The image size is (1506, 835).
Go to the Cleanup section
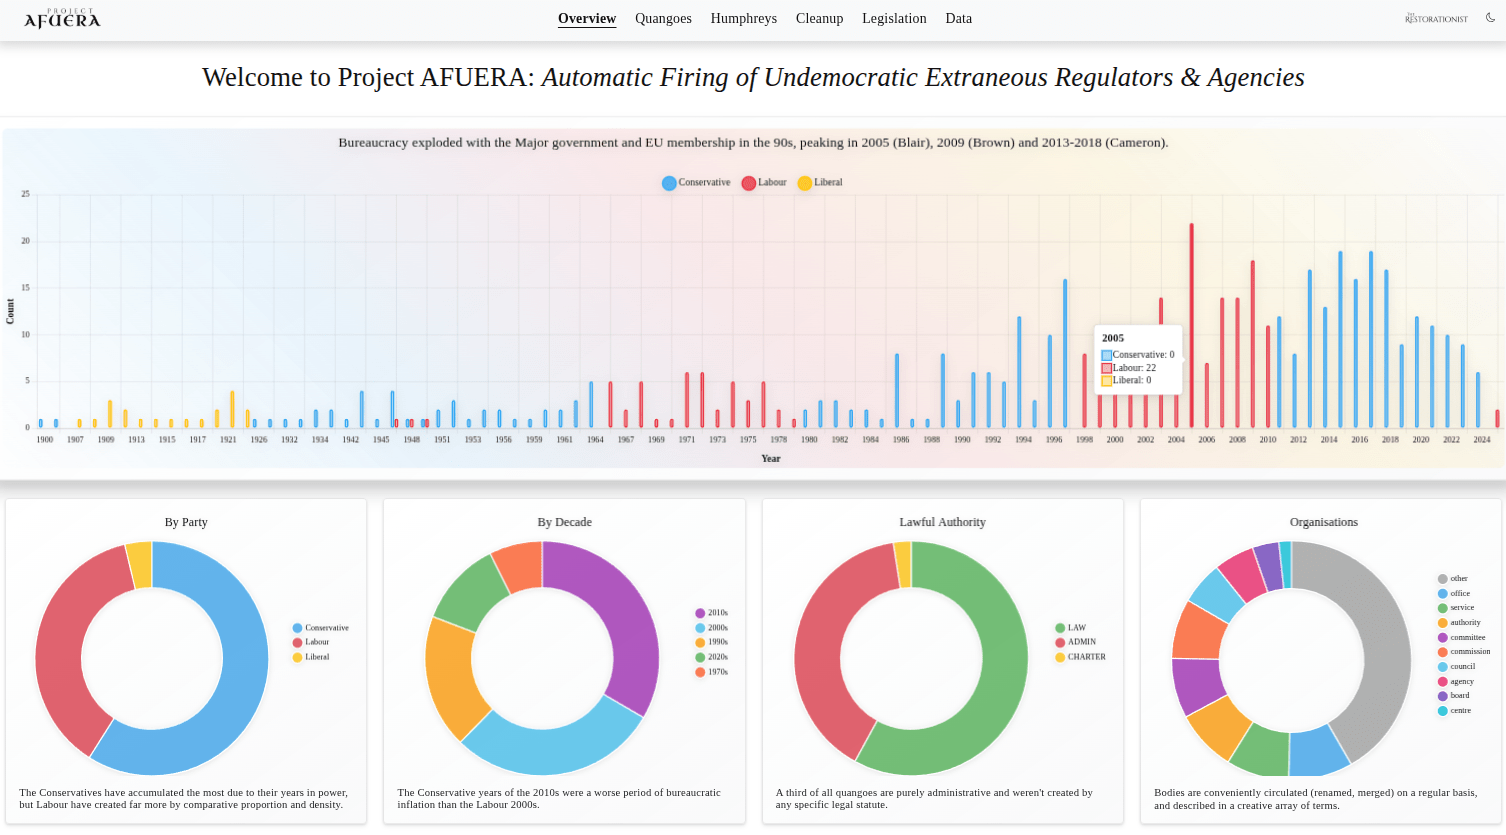pyautogui.click(x=819, y=19)
